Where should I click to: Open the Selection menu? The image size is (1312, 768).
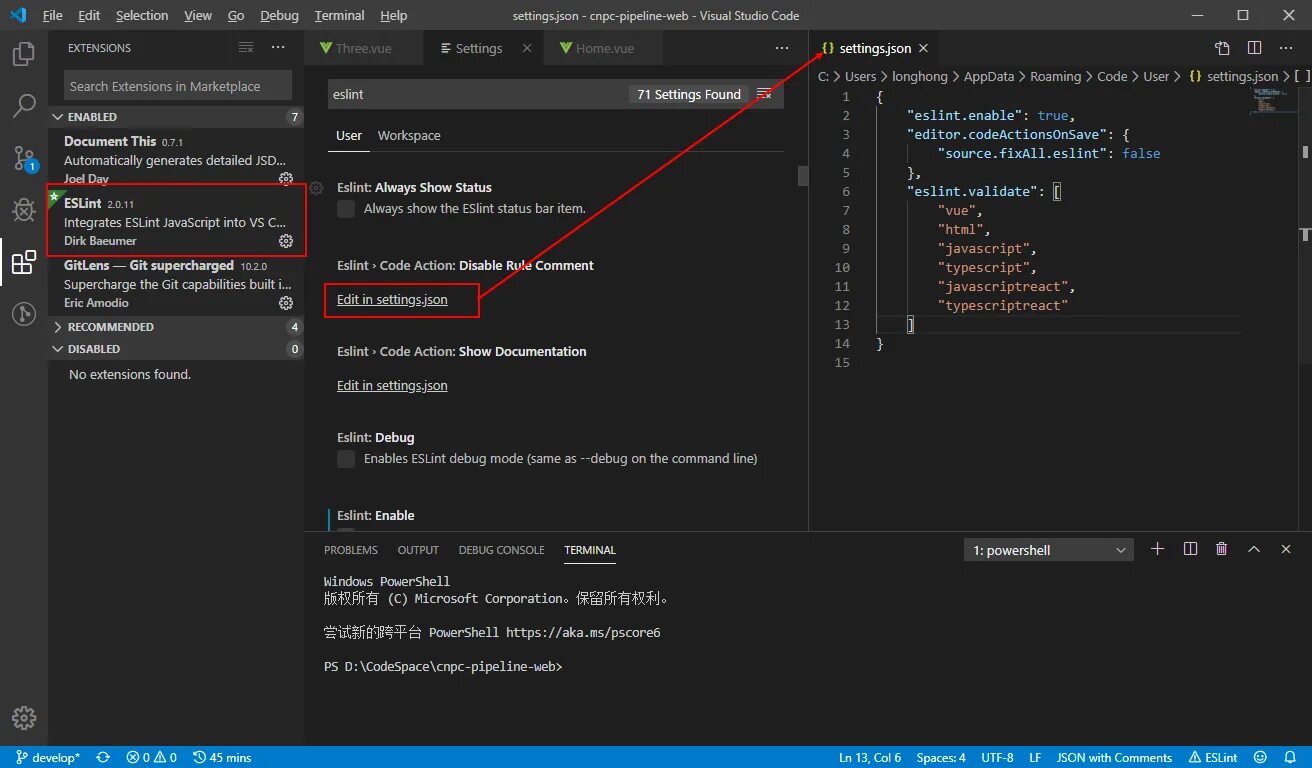click(x=142, y=16)
